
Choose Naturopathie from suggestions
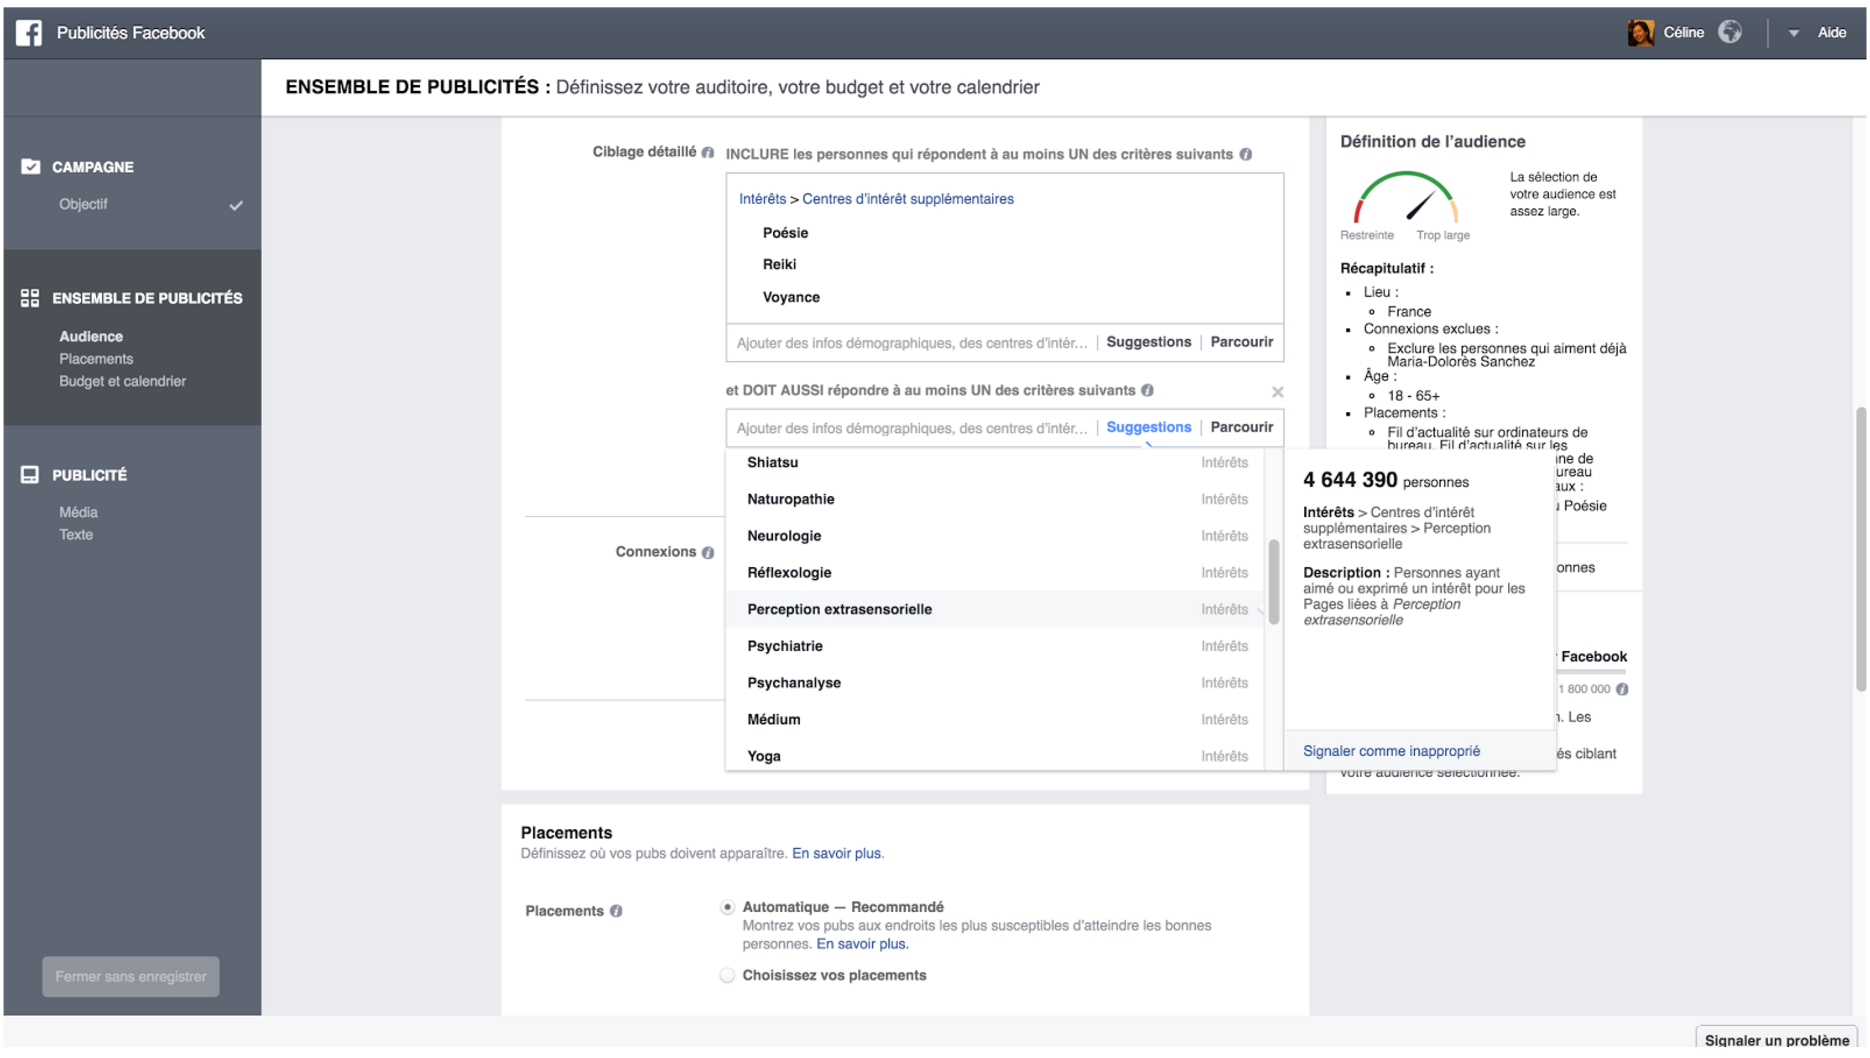tap(996, 499)
